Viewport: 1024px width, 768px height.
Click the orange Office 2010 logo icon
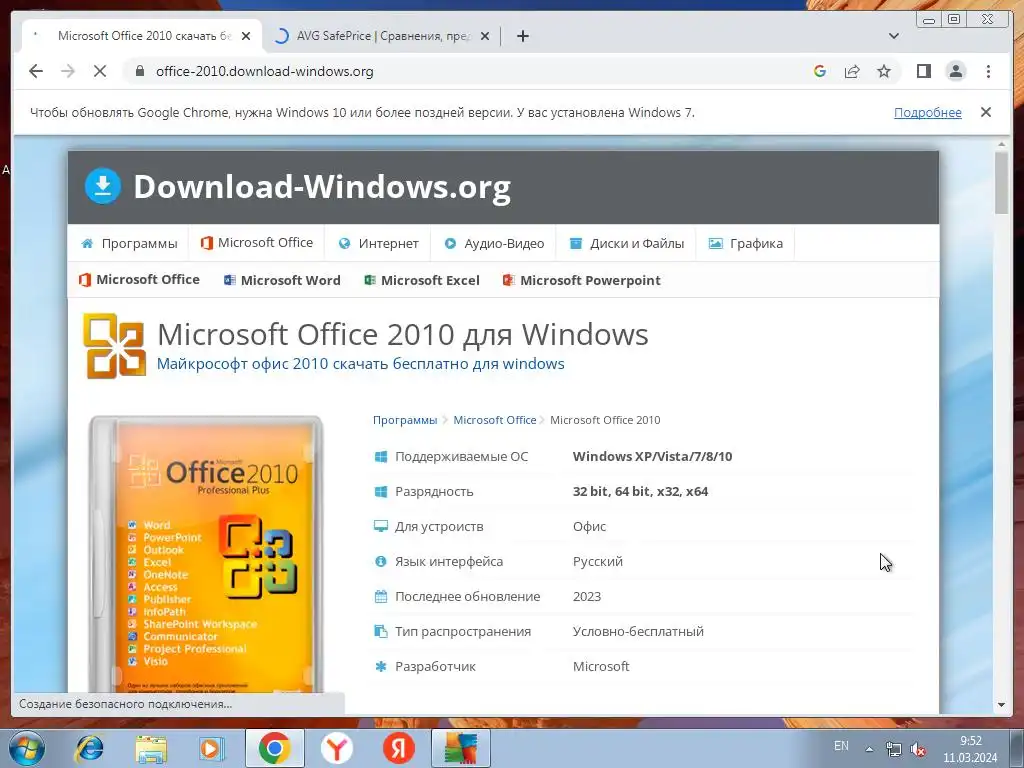[x=114, y=345]
